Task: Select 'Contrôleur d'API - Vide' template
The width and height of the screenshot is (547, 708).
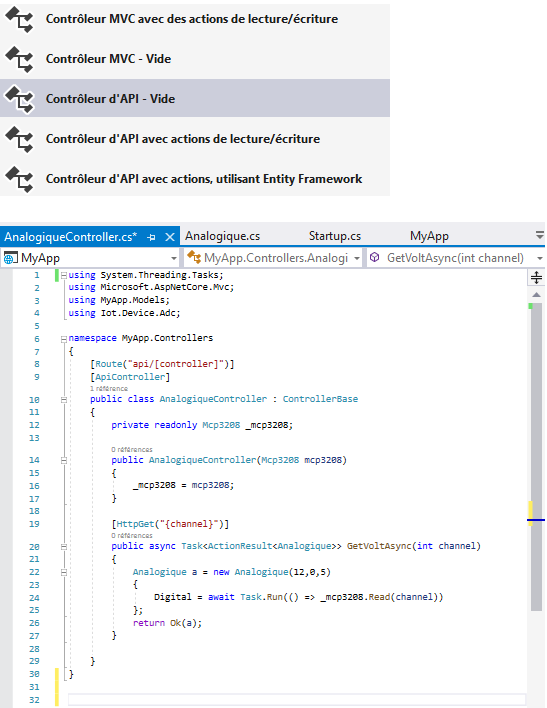Action: coord(195,98)
